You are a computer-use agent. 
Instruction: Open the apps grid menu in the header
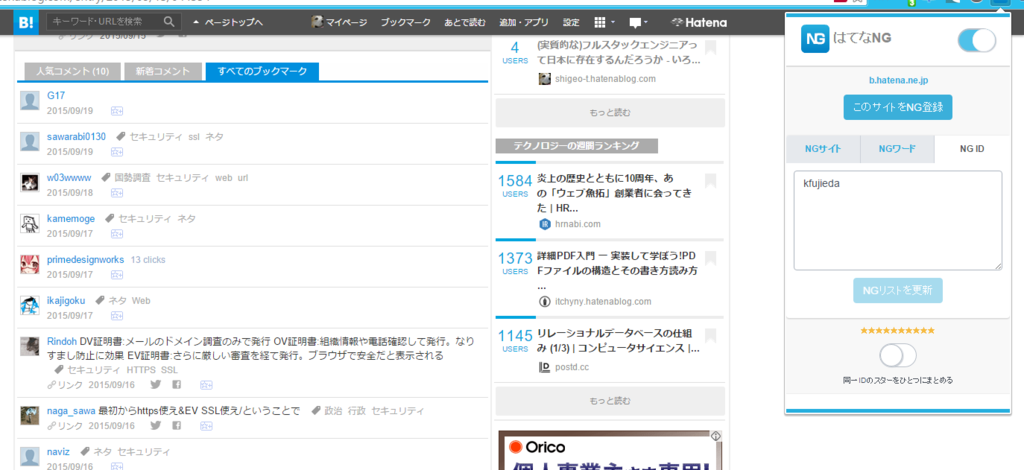[x=605, y=22]
